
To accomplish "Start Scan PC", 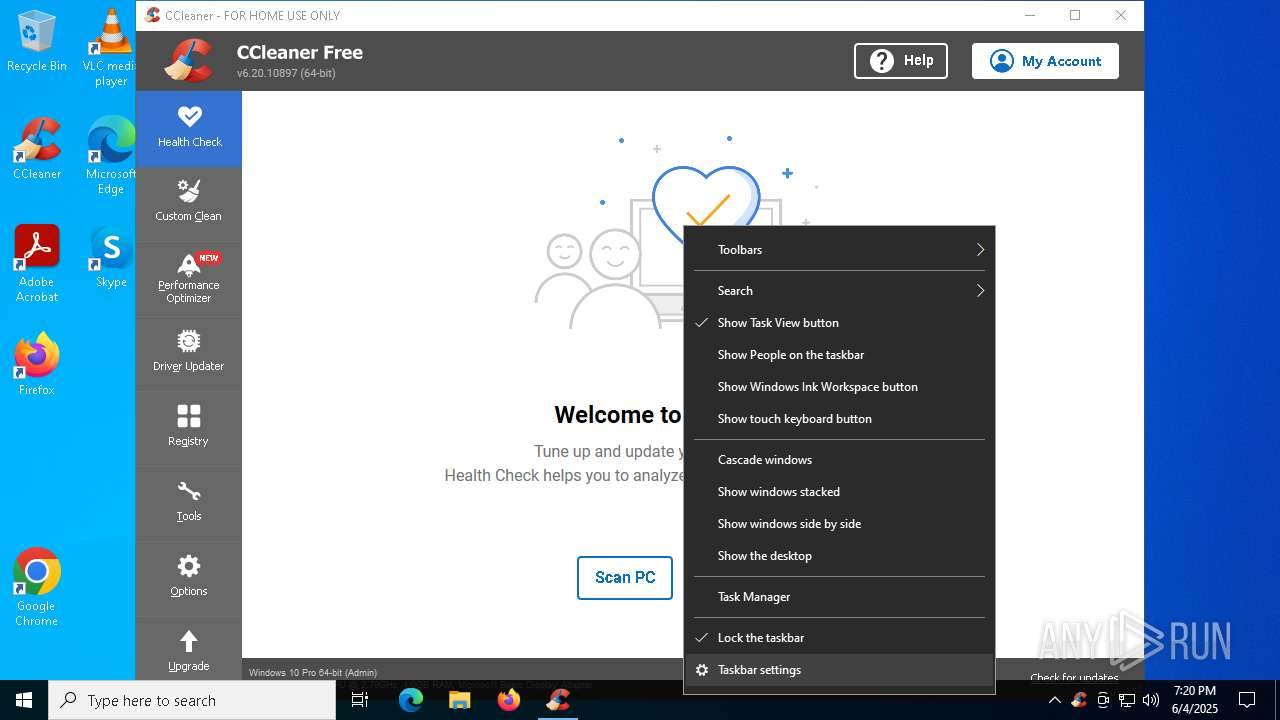I will point(625,578).
